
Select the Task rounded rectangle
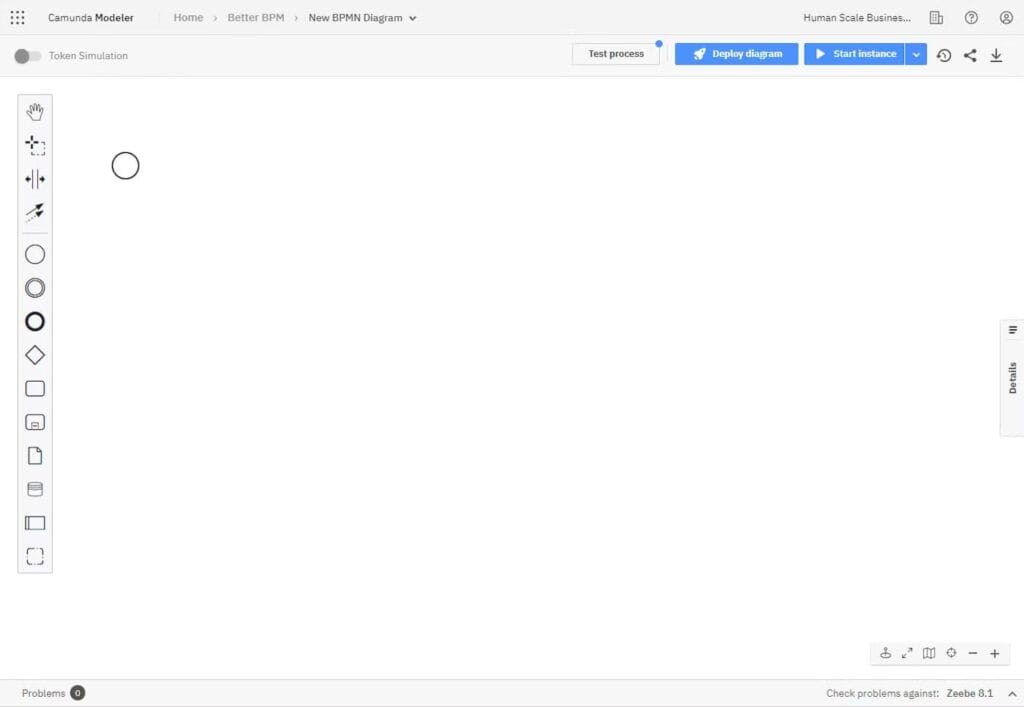click(x=35, y=389)
